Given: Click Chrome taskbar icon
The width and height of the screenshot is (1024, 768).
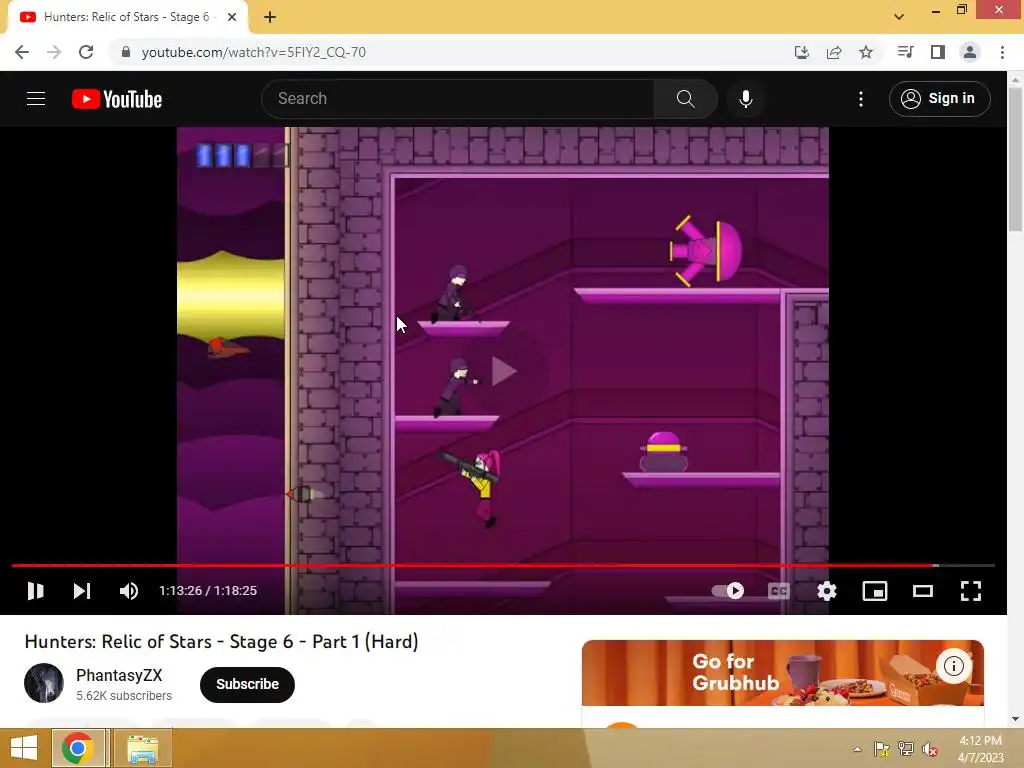Looking at the screenshot, I should tap(78, 748).
